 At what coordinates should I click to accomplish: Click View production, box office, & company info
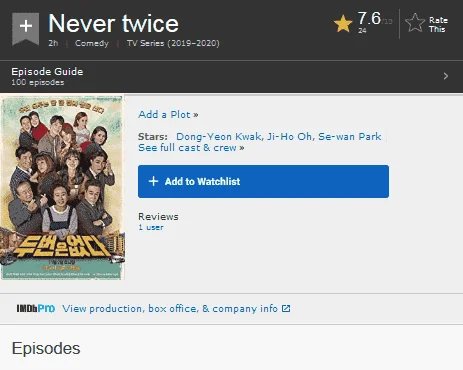point(170,309)
